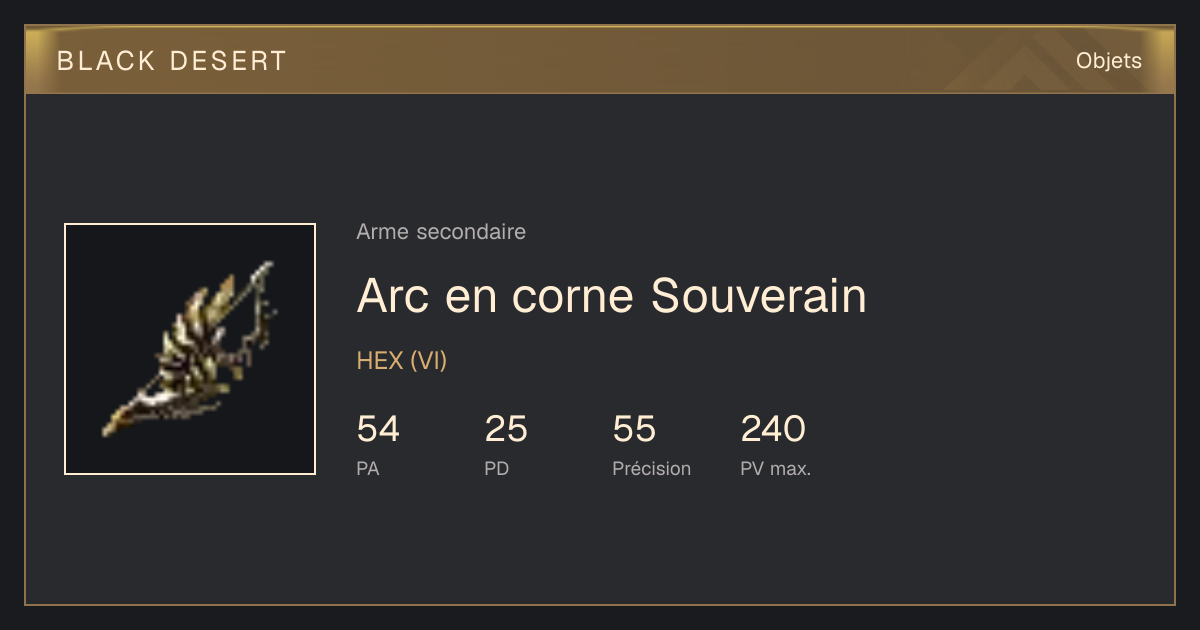Click the 55 accuracy value
Viewport: 1200px width, 630px height.
pyautogui.click(x=634, y=429)
